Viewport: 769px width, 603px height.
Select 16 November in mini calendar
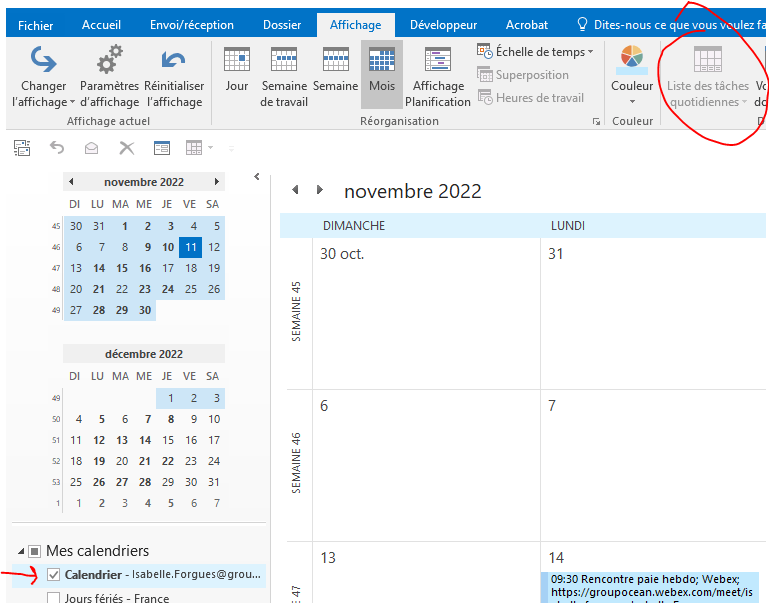pyautogui.click(x=145, y=268)
